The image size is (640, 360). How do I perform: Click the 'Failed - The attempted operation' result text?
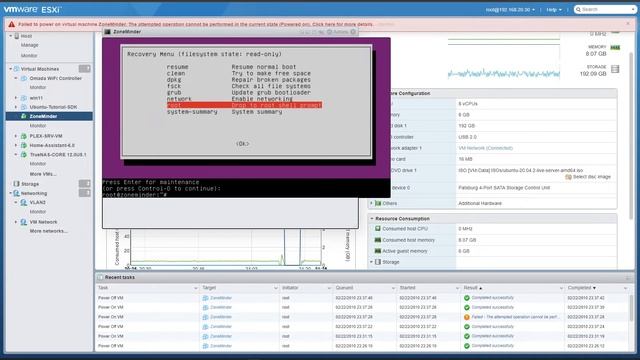(515, 317)
